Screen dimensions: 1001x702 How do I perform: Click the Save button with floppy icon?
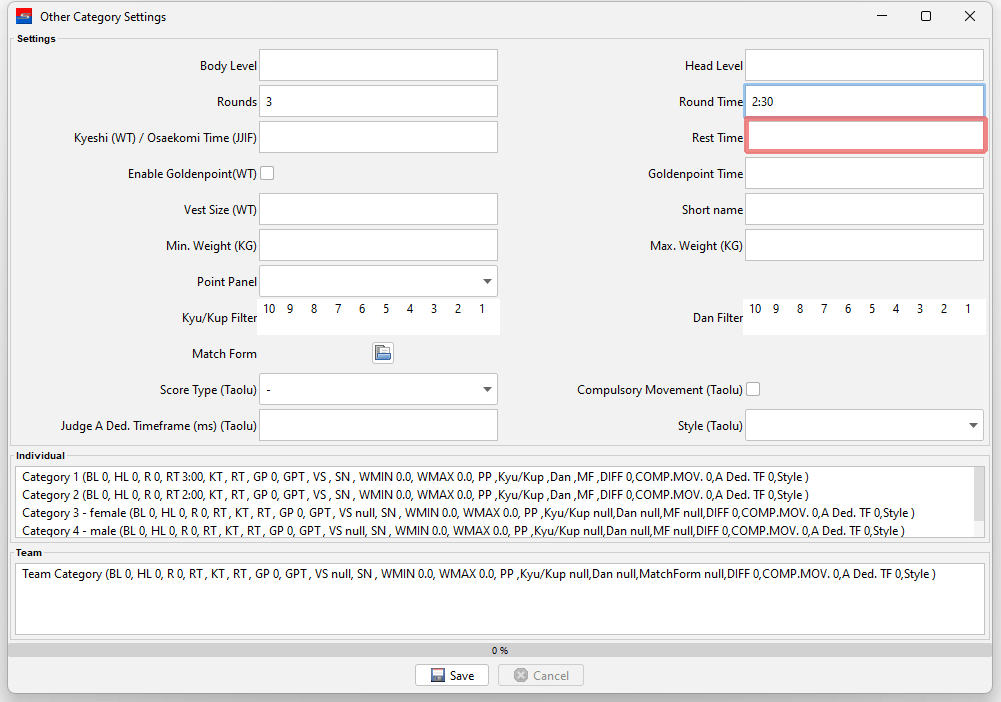[451, 675]
